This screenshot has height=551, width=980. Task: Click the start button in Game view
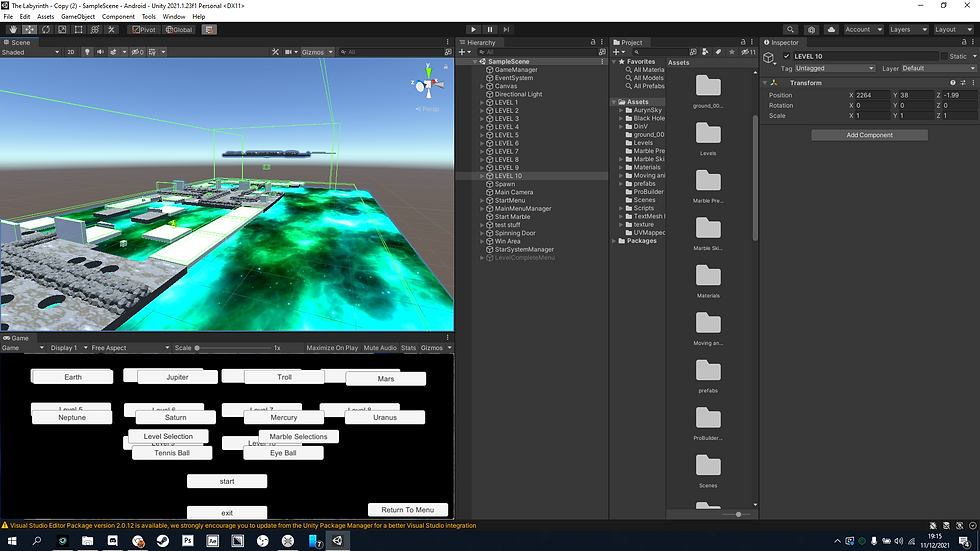(x=227, y=481)
